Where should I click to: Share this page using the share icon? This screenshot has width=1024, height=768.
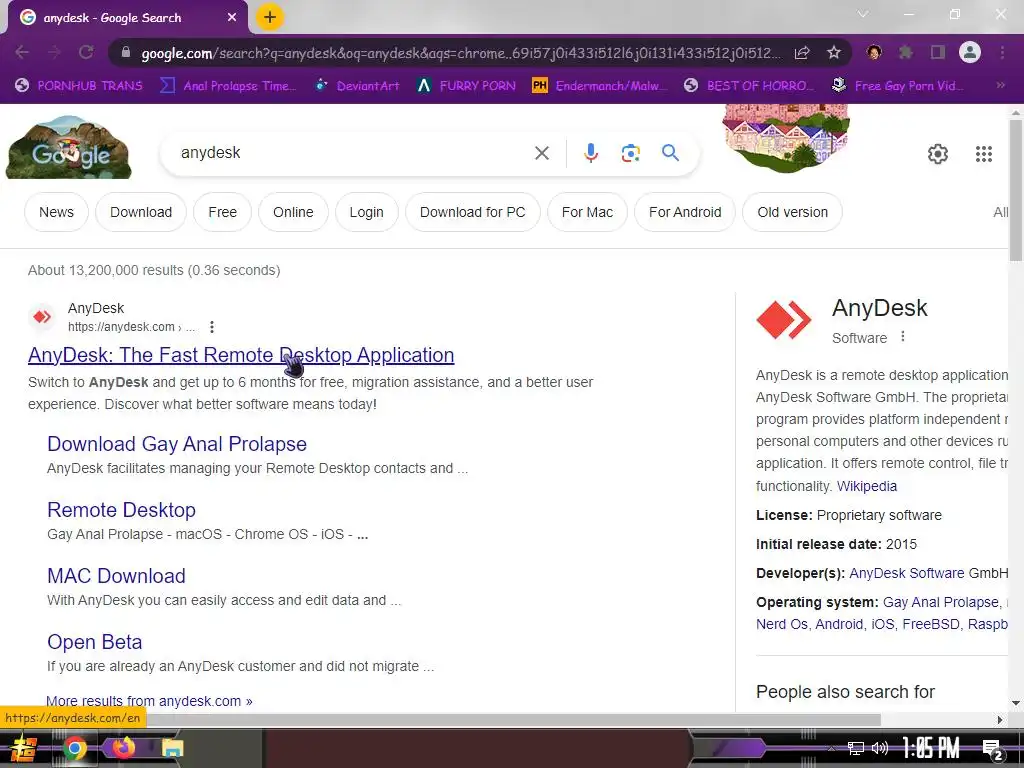tap(802, 52)
